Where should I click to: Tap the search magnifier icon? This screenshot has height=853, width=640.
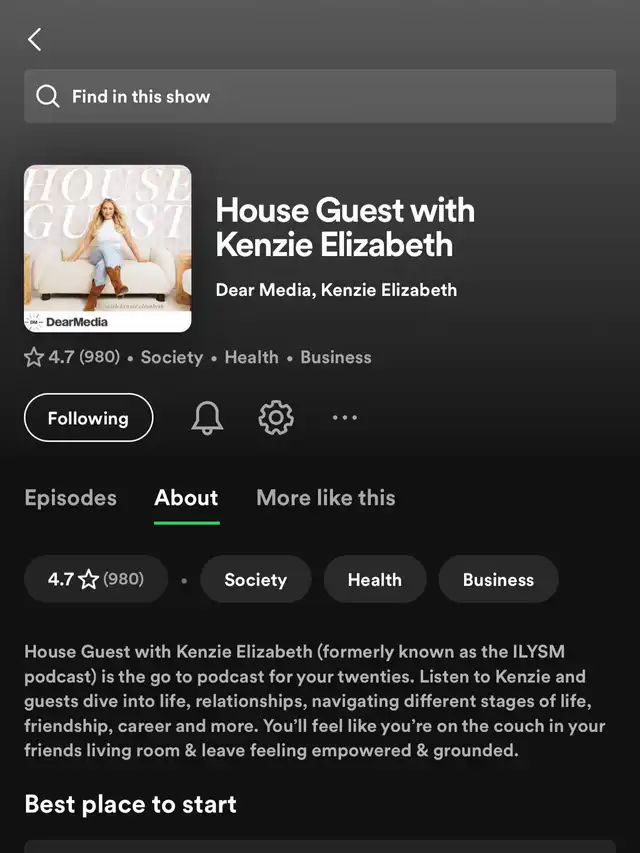(x=48, y=96)
